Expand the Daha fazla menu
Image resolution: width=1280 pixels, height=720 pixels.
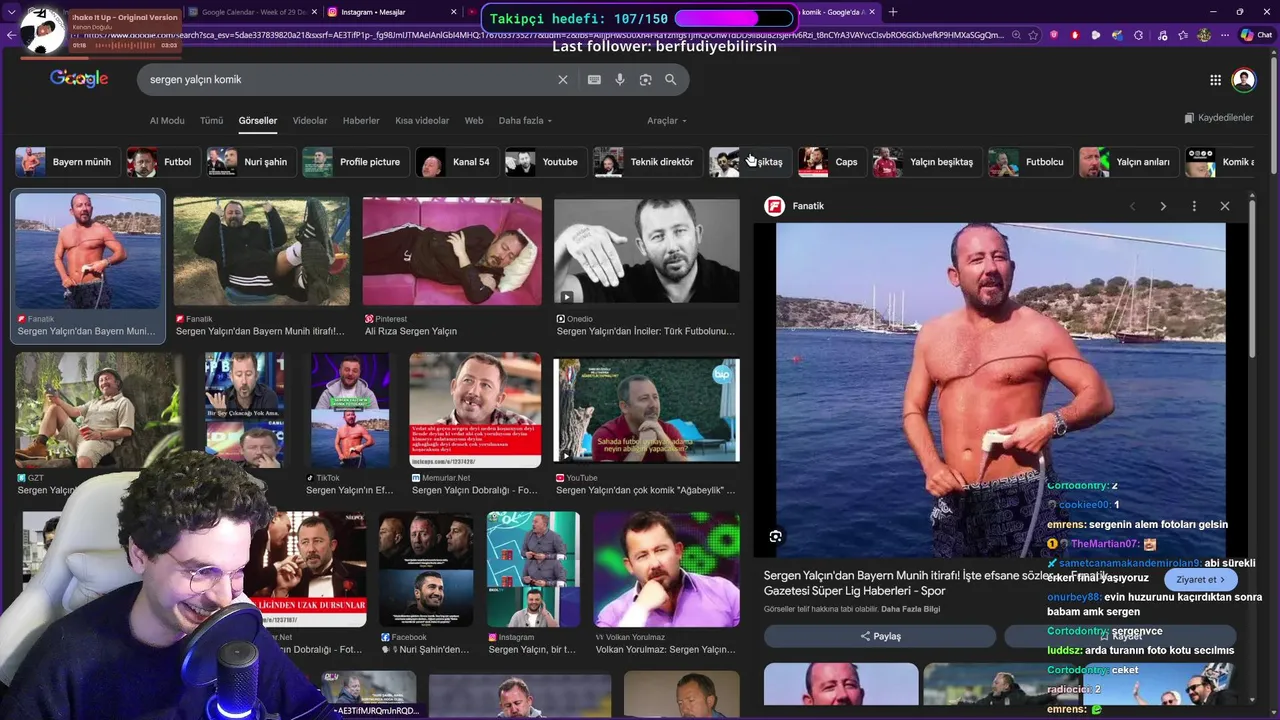pos(525,121)
